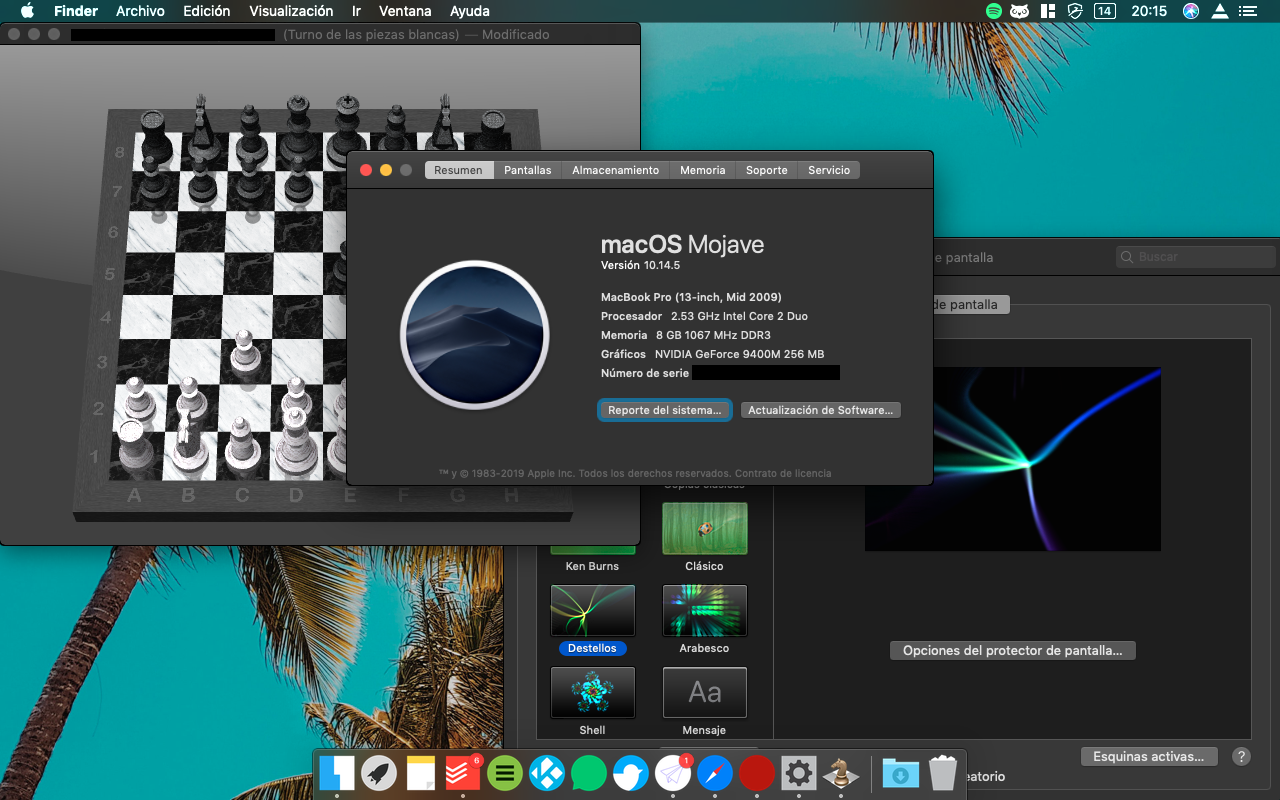This screenshot has height=800, width=1280.
Task: Click the Spotify menu bar icon
Action: 993,11
